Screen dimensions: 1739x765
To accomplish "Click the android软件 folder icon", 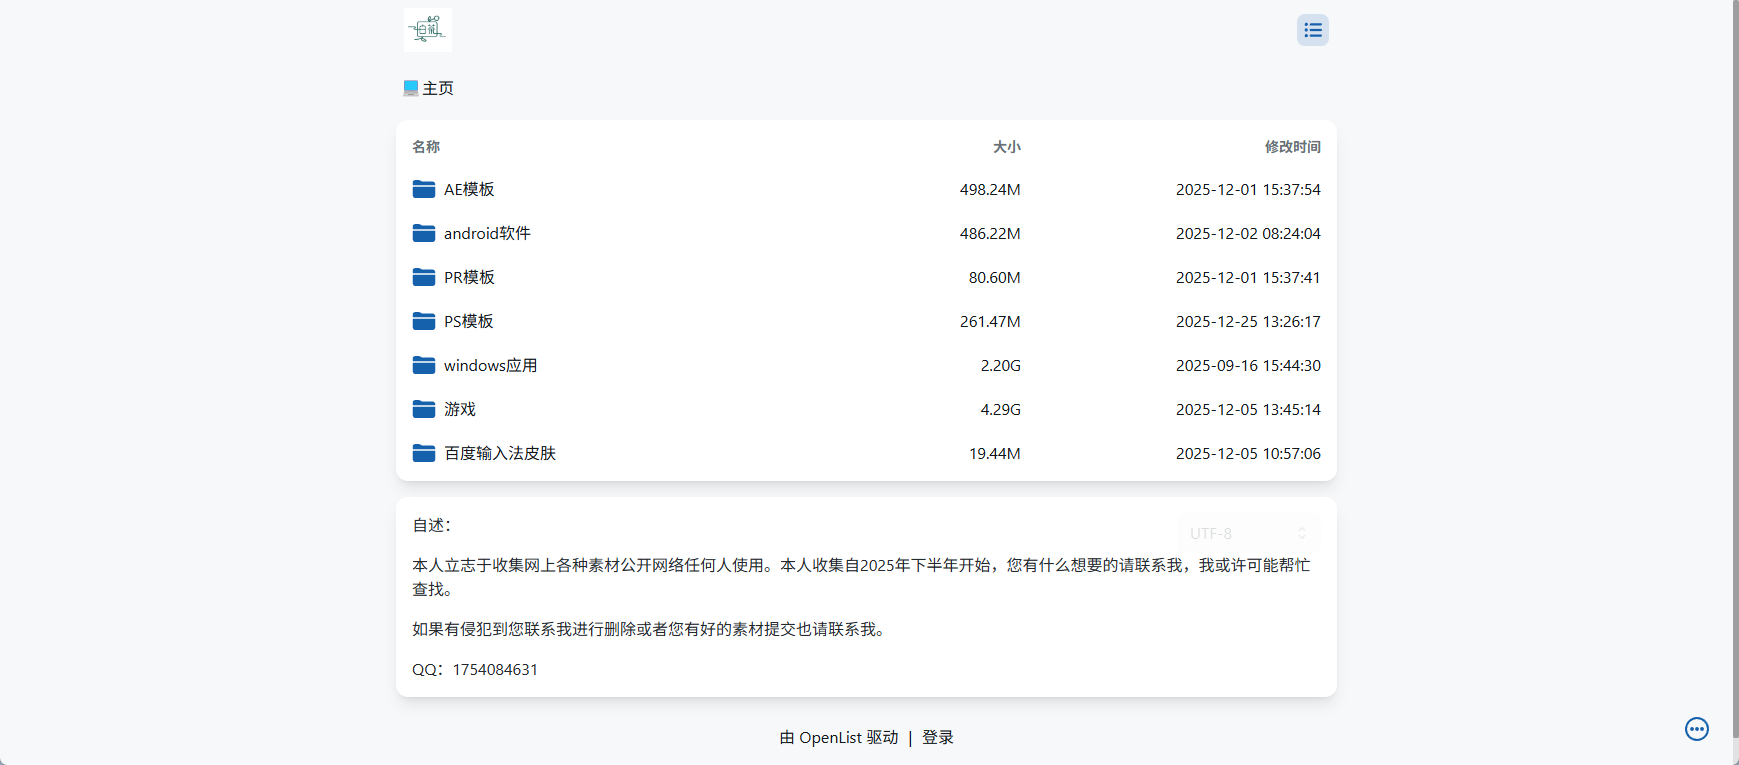I will point(424,233).
